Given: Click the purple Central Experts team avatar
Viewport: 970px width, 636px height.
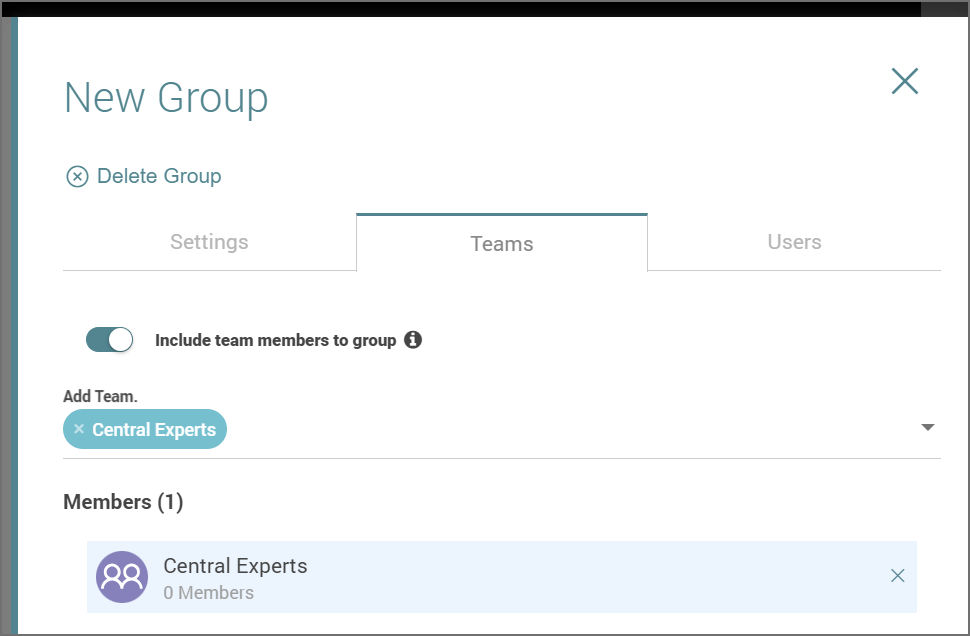Looking at the screenshot, I should [122, 577].
